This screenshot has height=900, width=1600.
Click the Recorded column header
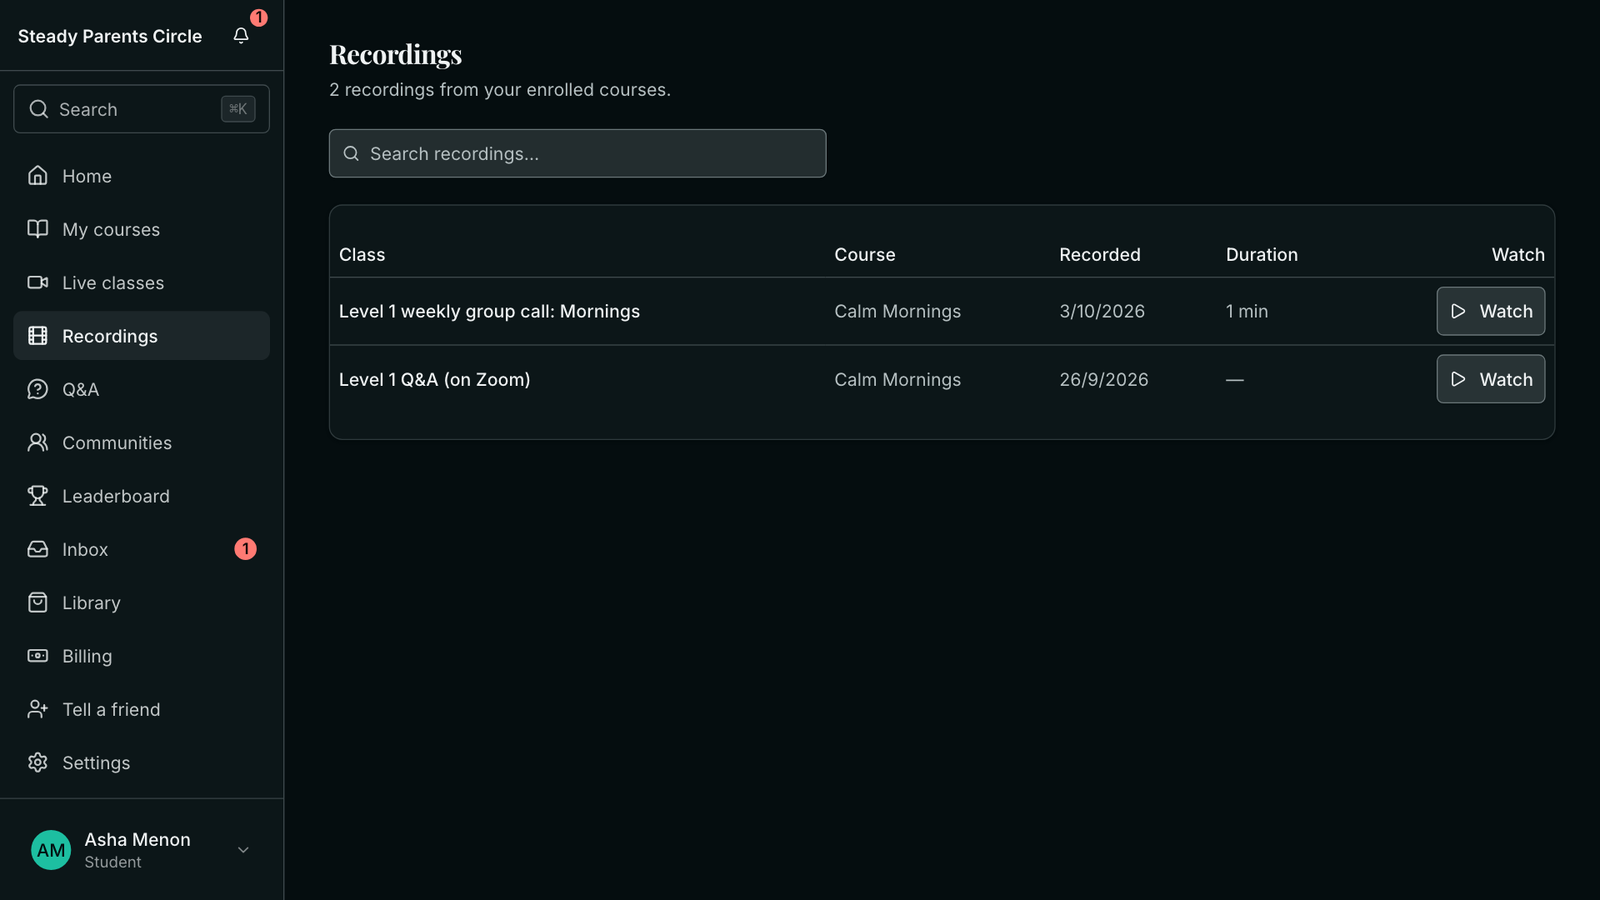tap(1100, 255)
